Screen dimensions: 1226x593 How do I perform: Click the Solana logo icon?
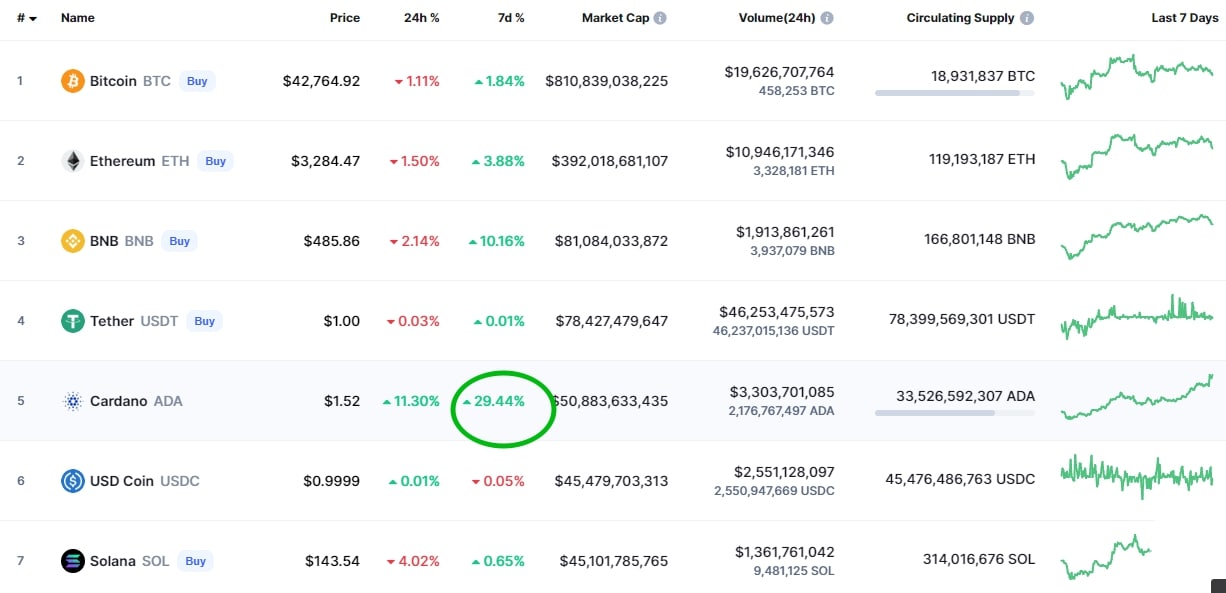pyautogui.click(x=72, y=561)
